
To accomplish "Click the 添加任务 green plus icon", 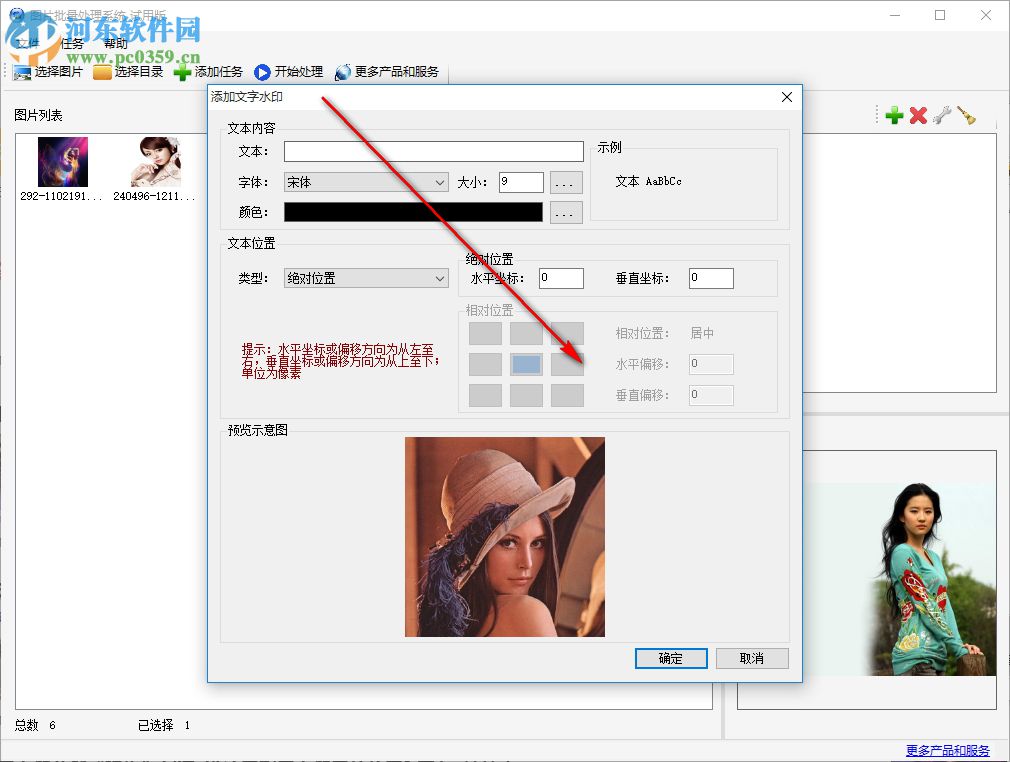I will click(182, 71).
